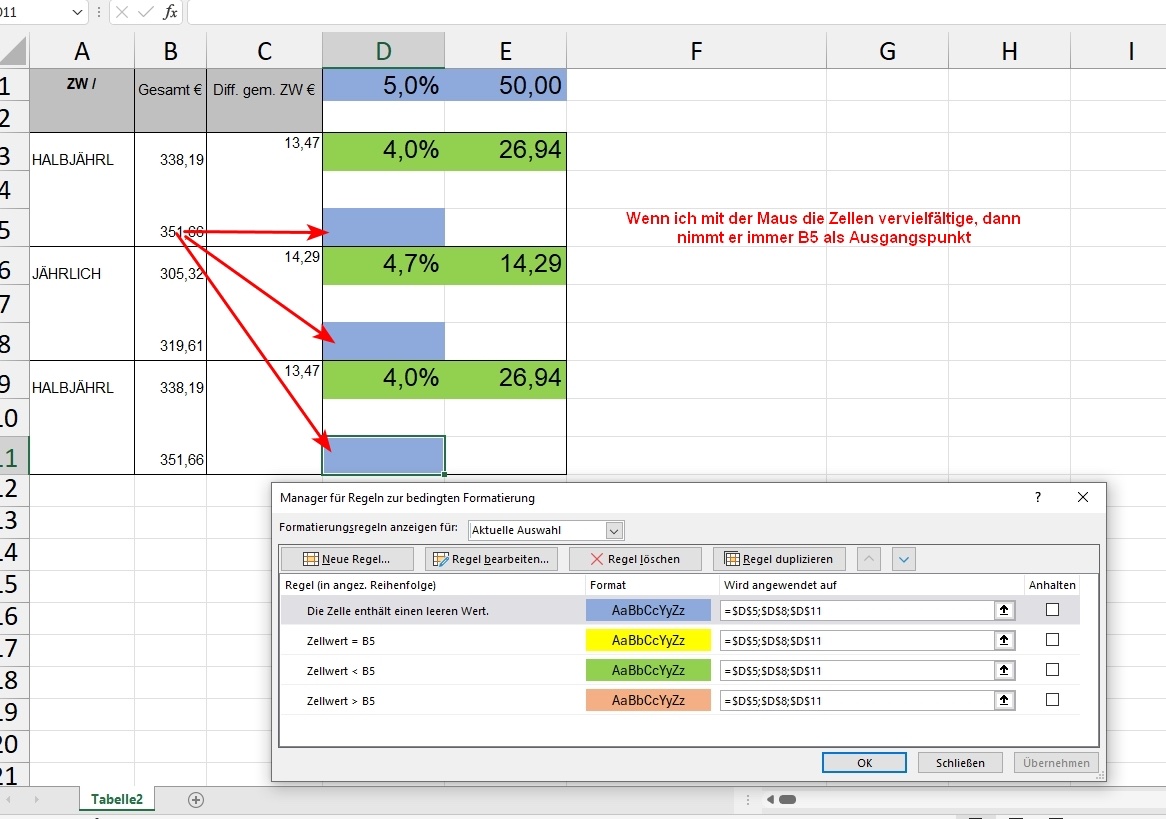Screen dimensions: 1166x819
Task: Click the horizontal scroll left arrow
Action: [770, 800]
